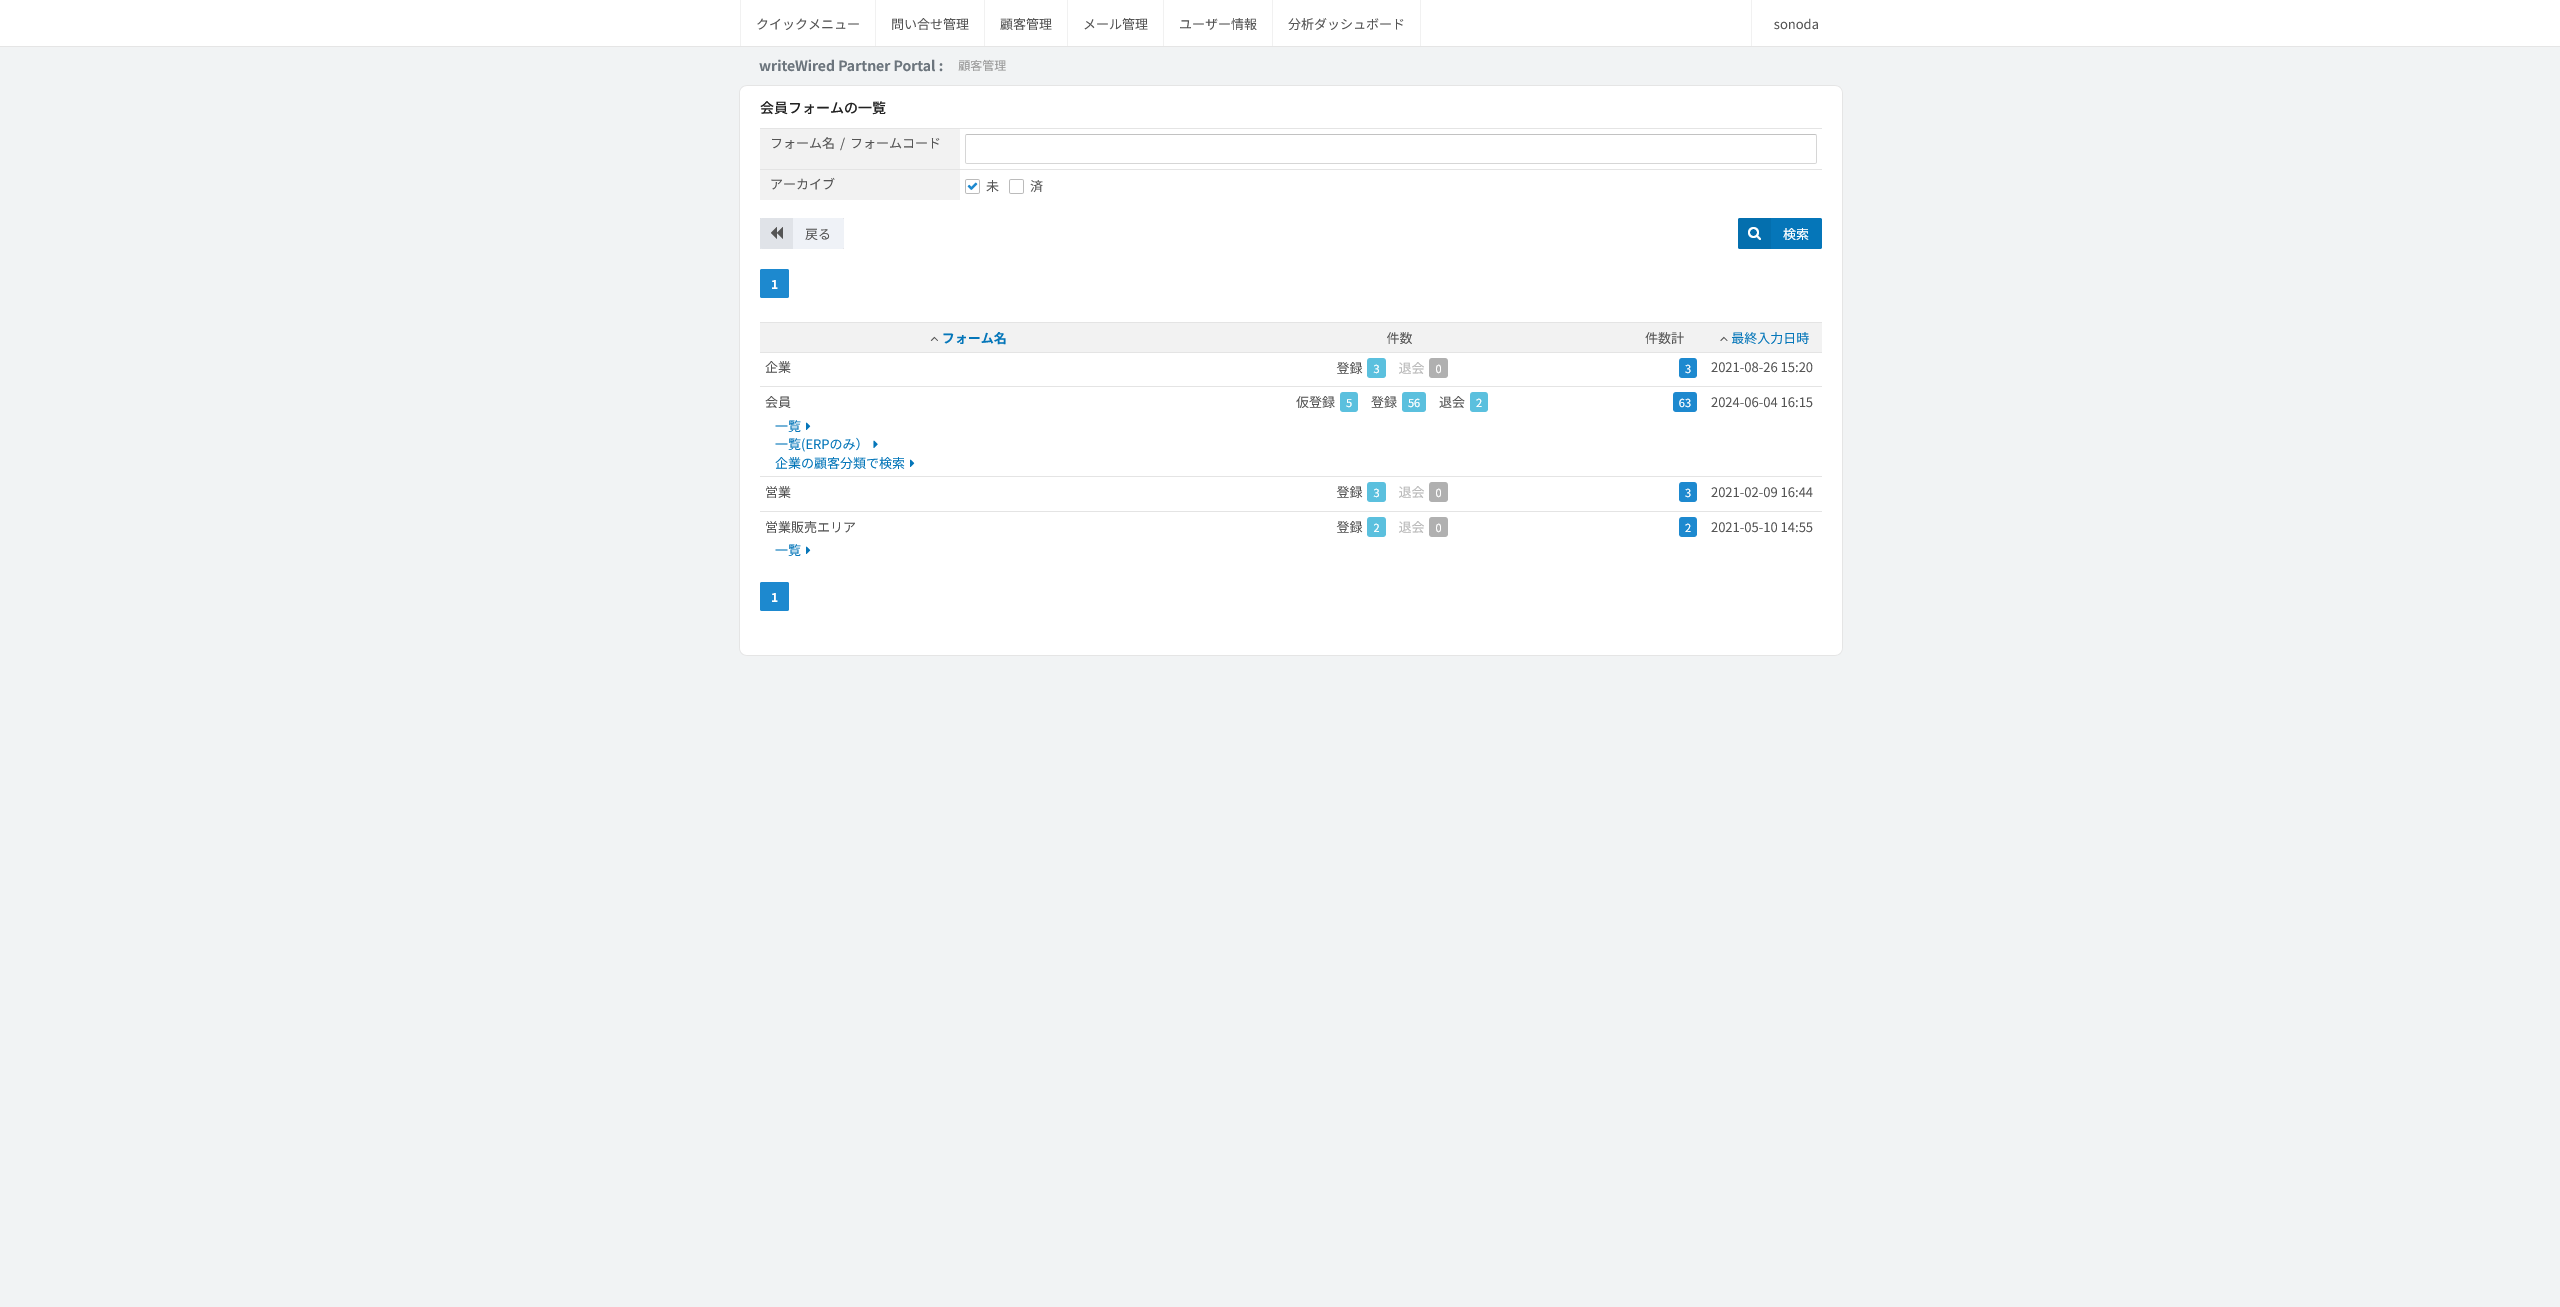Viewport: 2560px width, 1307px height.
Task: Click the 戻る button label
Action: click(817, 234)
